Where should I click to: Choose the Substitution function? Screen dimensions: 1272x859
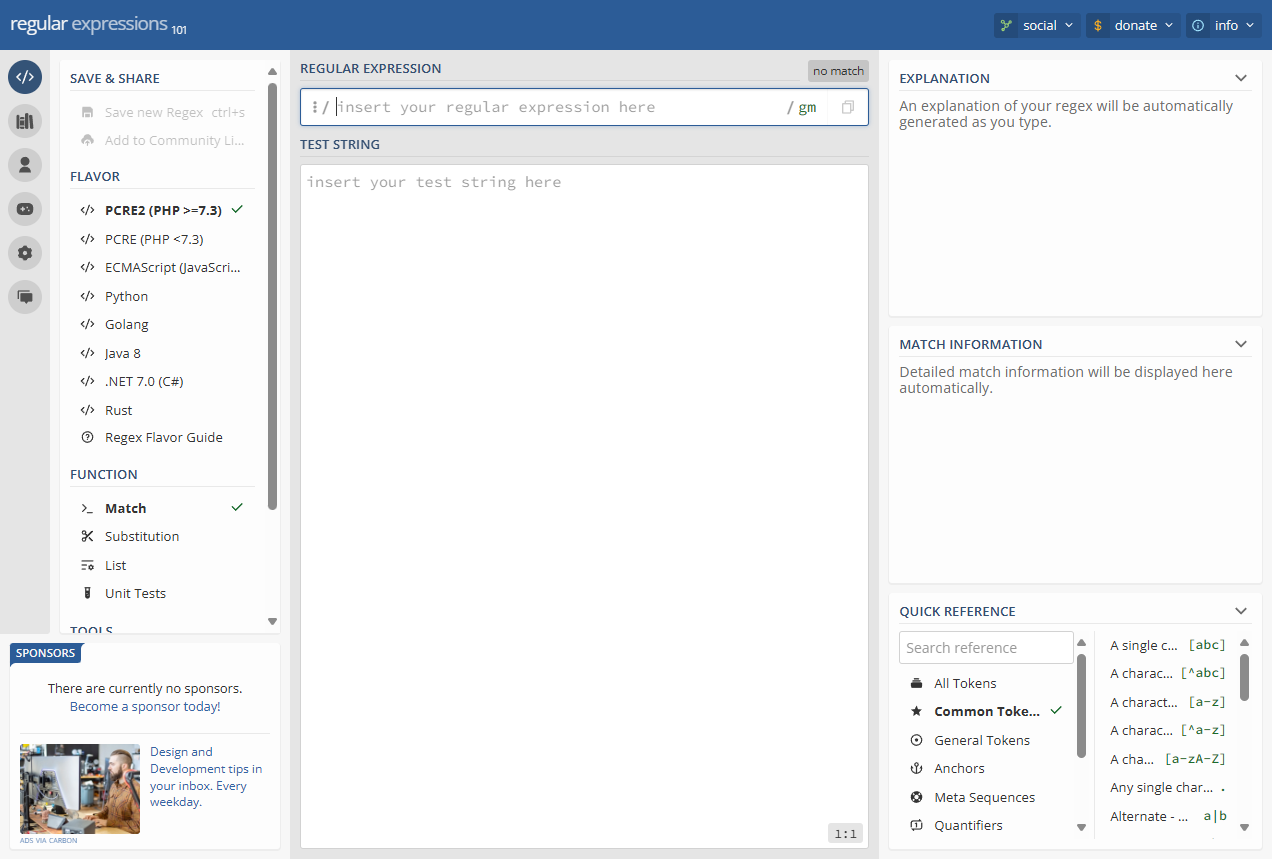tap(142, 536)
